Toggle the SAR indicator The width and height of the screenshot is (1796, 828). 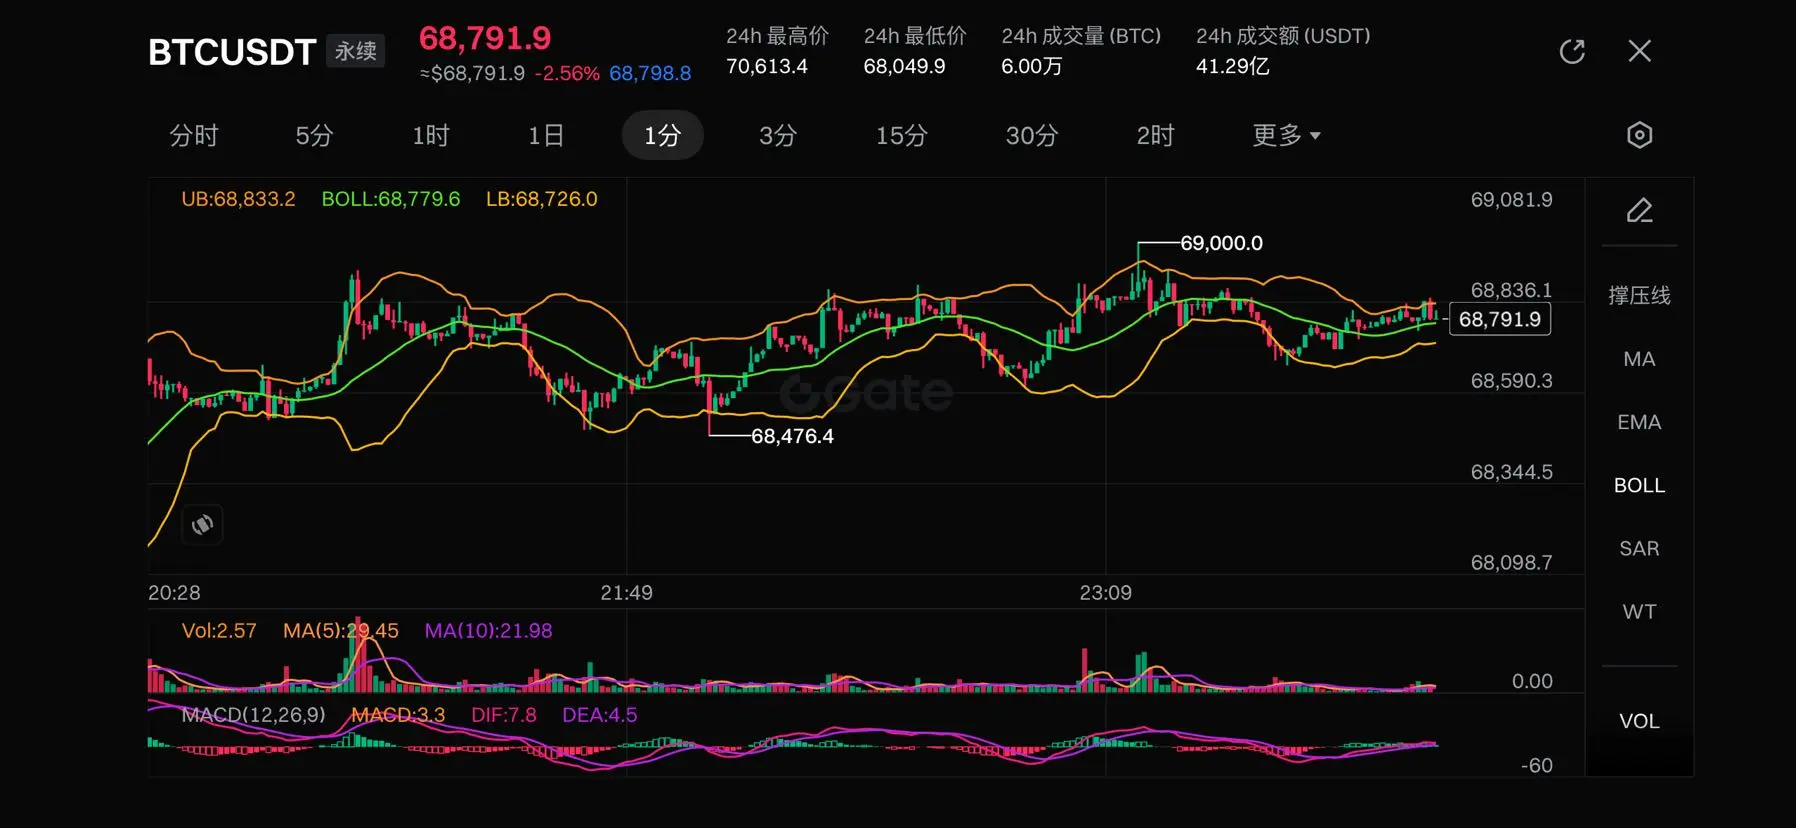(1639, 548)
